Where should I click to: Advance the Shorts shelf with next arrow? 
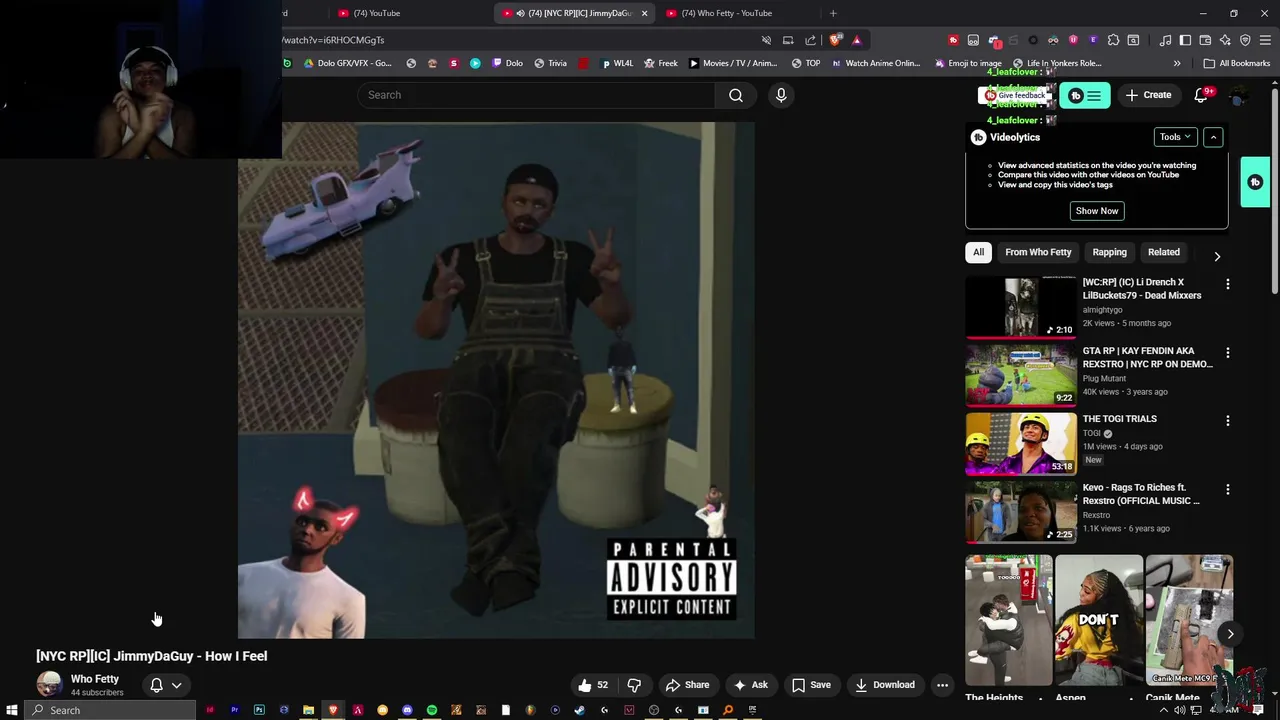[1230, 634]
